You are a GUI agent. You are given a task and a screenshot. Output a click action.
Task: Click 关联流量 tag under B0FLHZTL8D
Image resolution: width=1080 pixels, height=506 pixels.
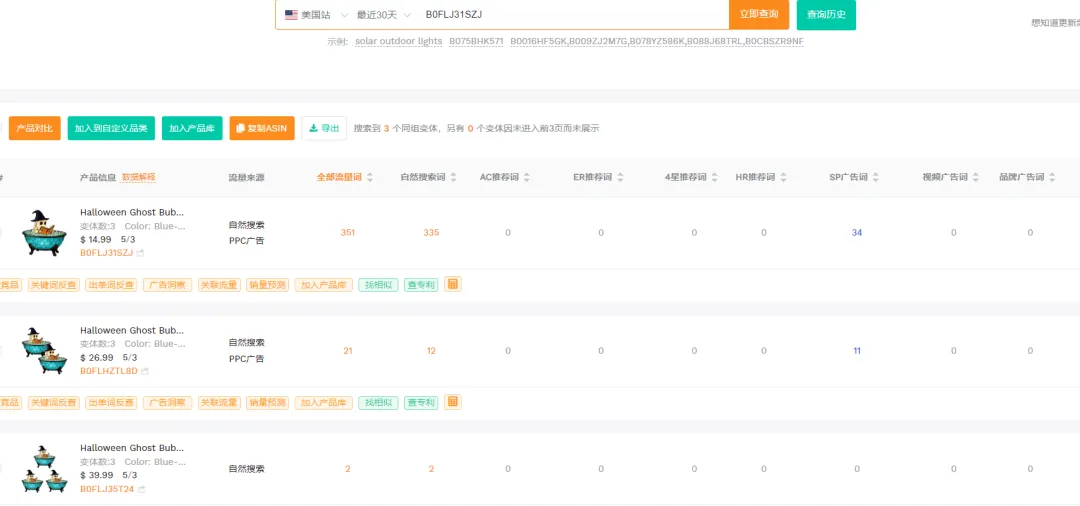coord(219,403)
